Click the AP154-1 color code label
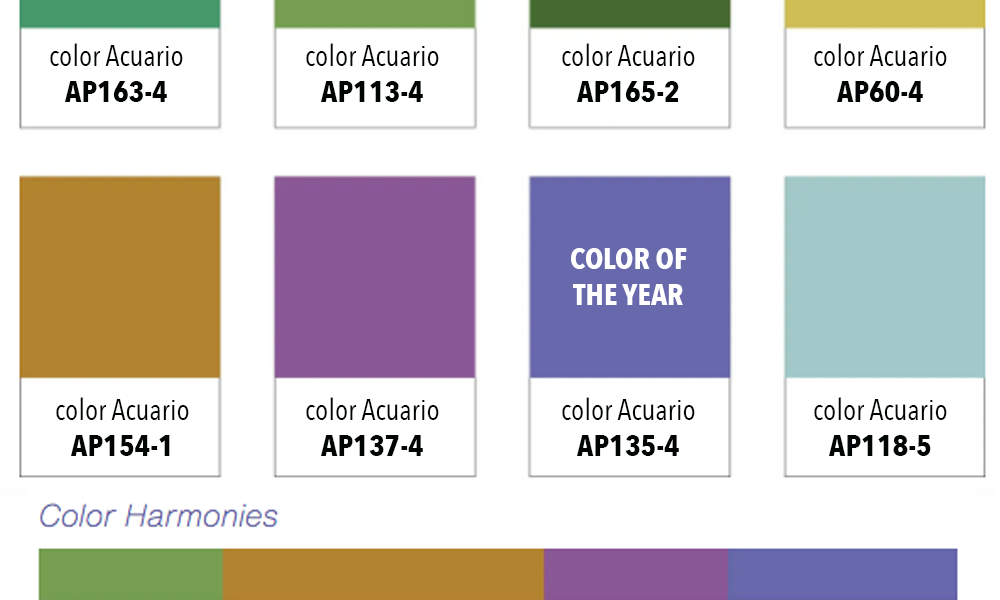This screenshot has width=1000, height=600. coord(121,446)
